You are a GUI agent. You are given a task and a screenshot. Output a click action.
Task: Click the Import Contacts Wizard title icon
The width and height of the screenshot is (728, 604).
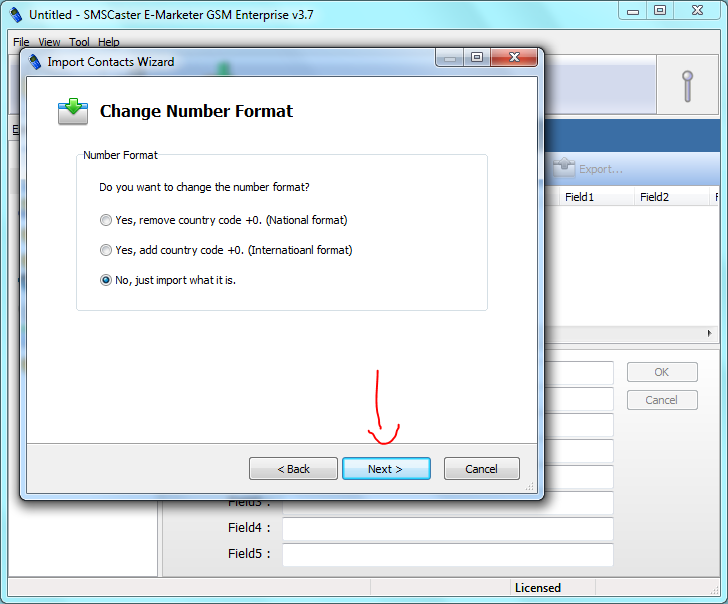click(35, 62)
